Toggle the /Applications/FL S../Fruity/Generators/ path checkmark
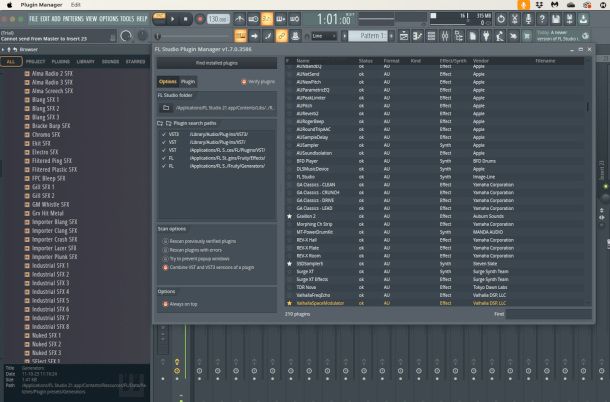 pyautogui.click(x=163, y=166)
